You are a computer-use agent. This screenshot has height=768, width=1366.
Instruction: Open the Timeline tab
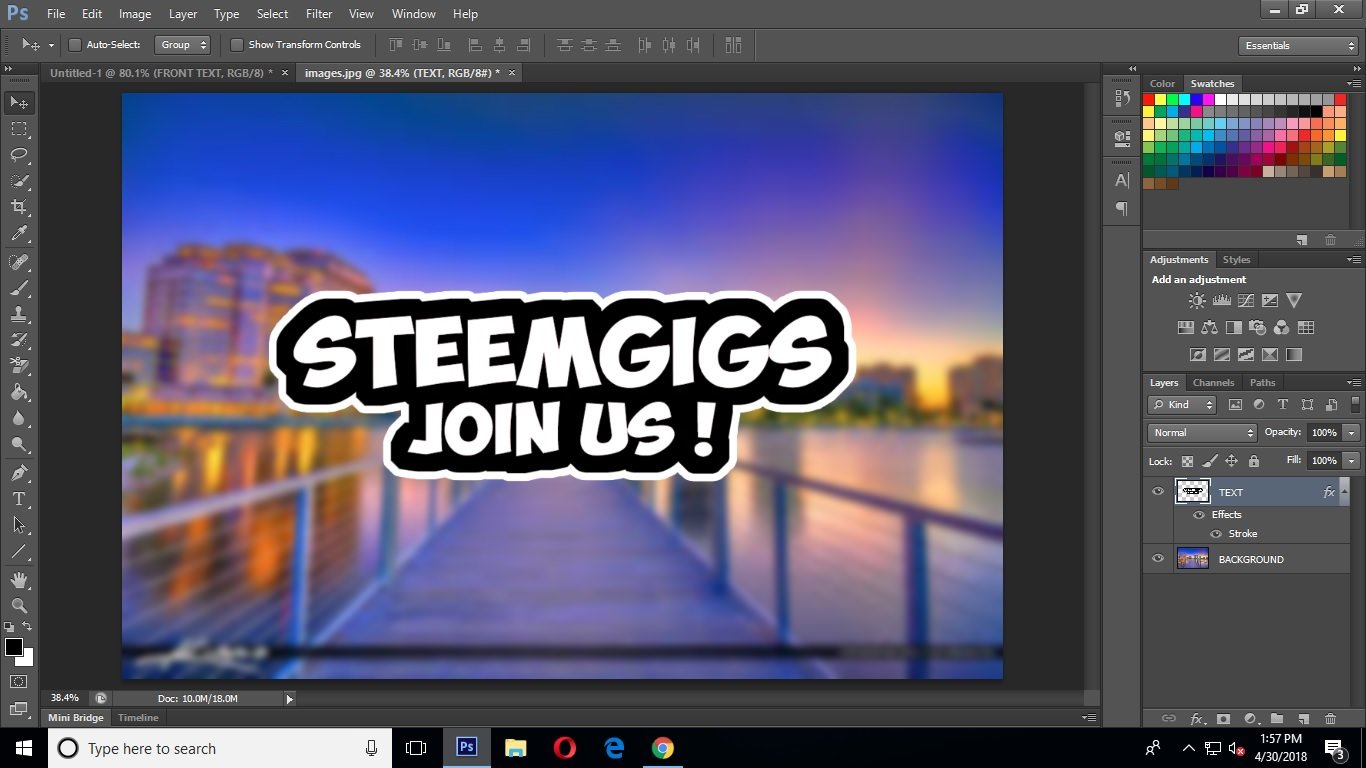click(138, 718)
